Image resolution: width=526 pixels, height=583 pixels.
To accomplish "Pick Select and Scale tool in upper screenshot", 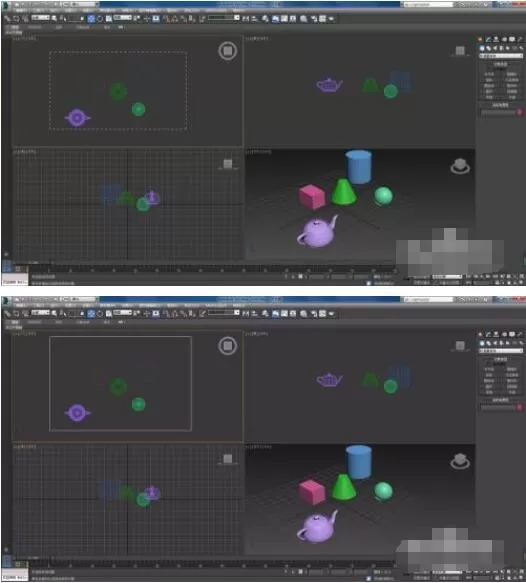I will click(x=109, y=19).
